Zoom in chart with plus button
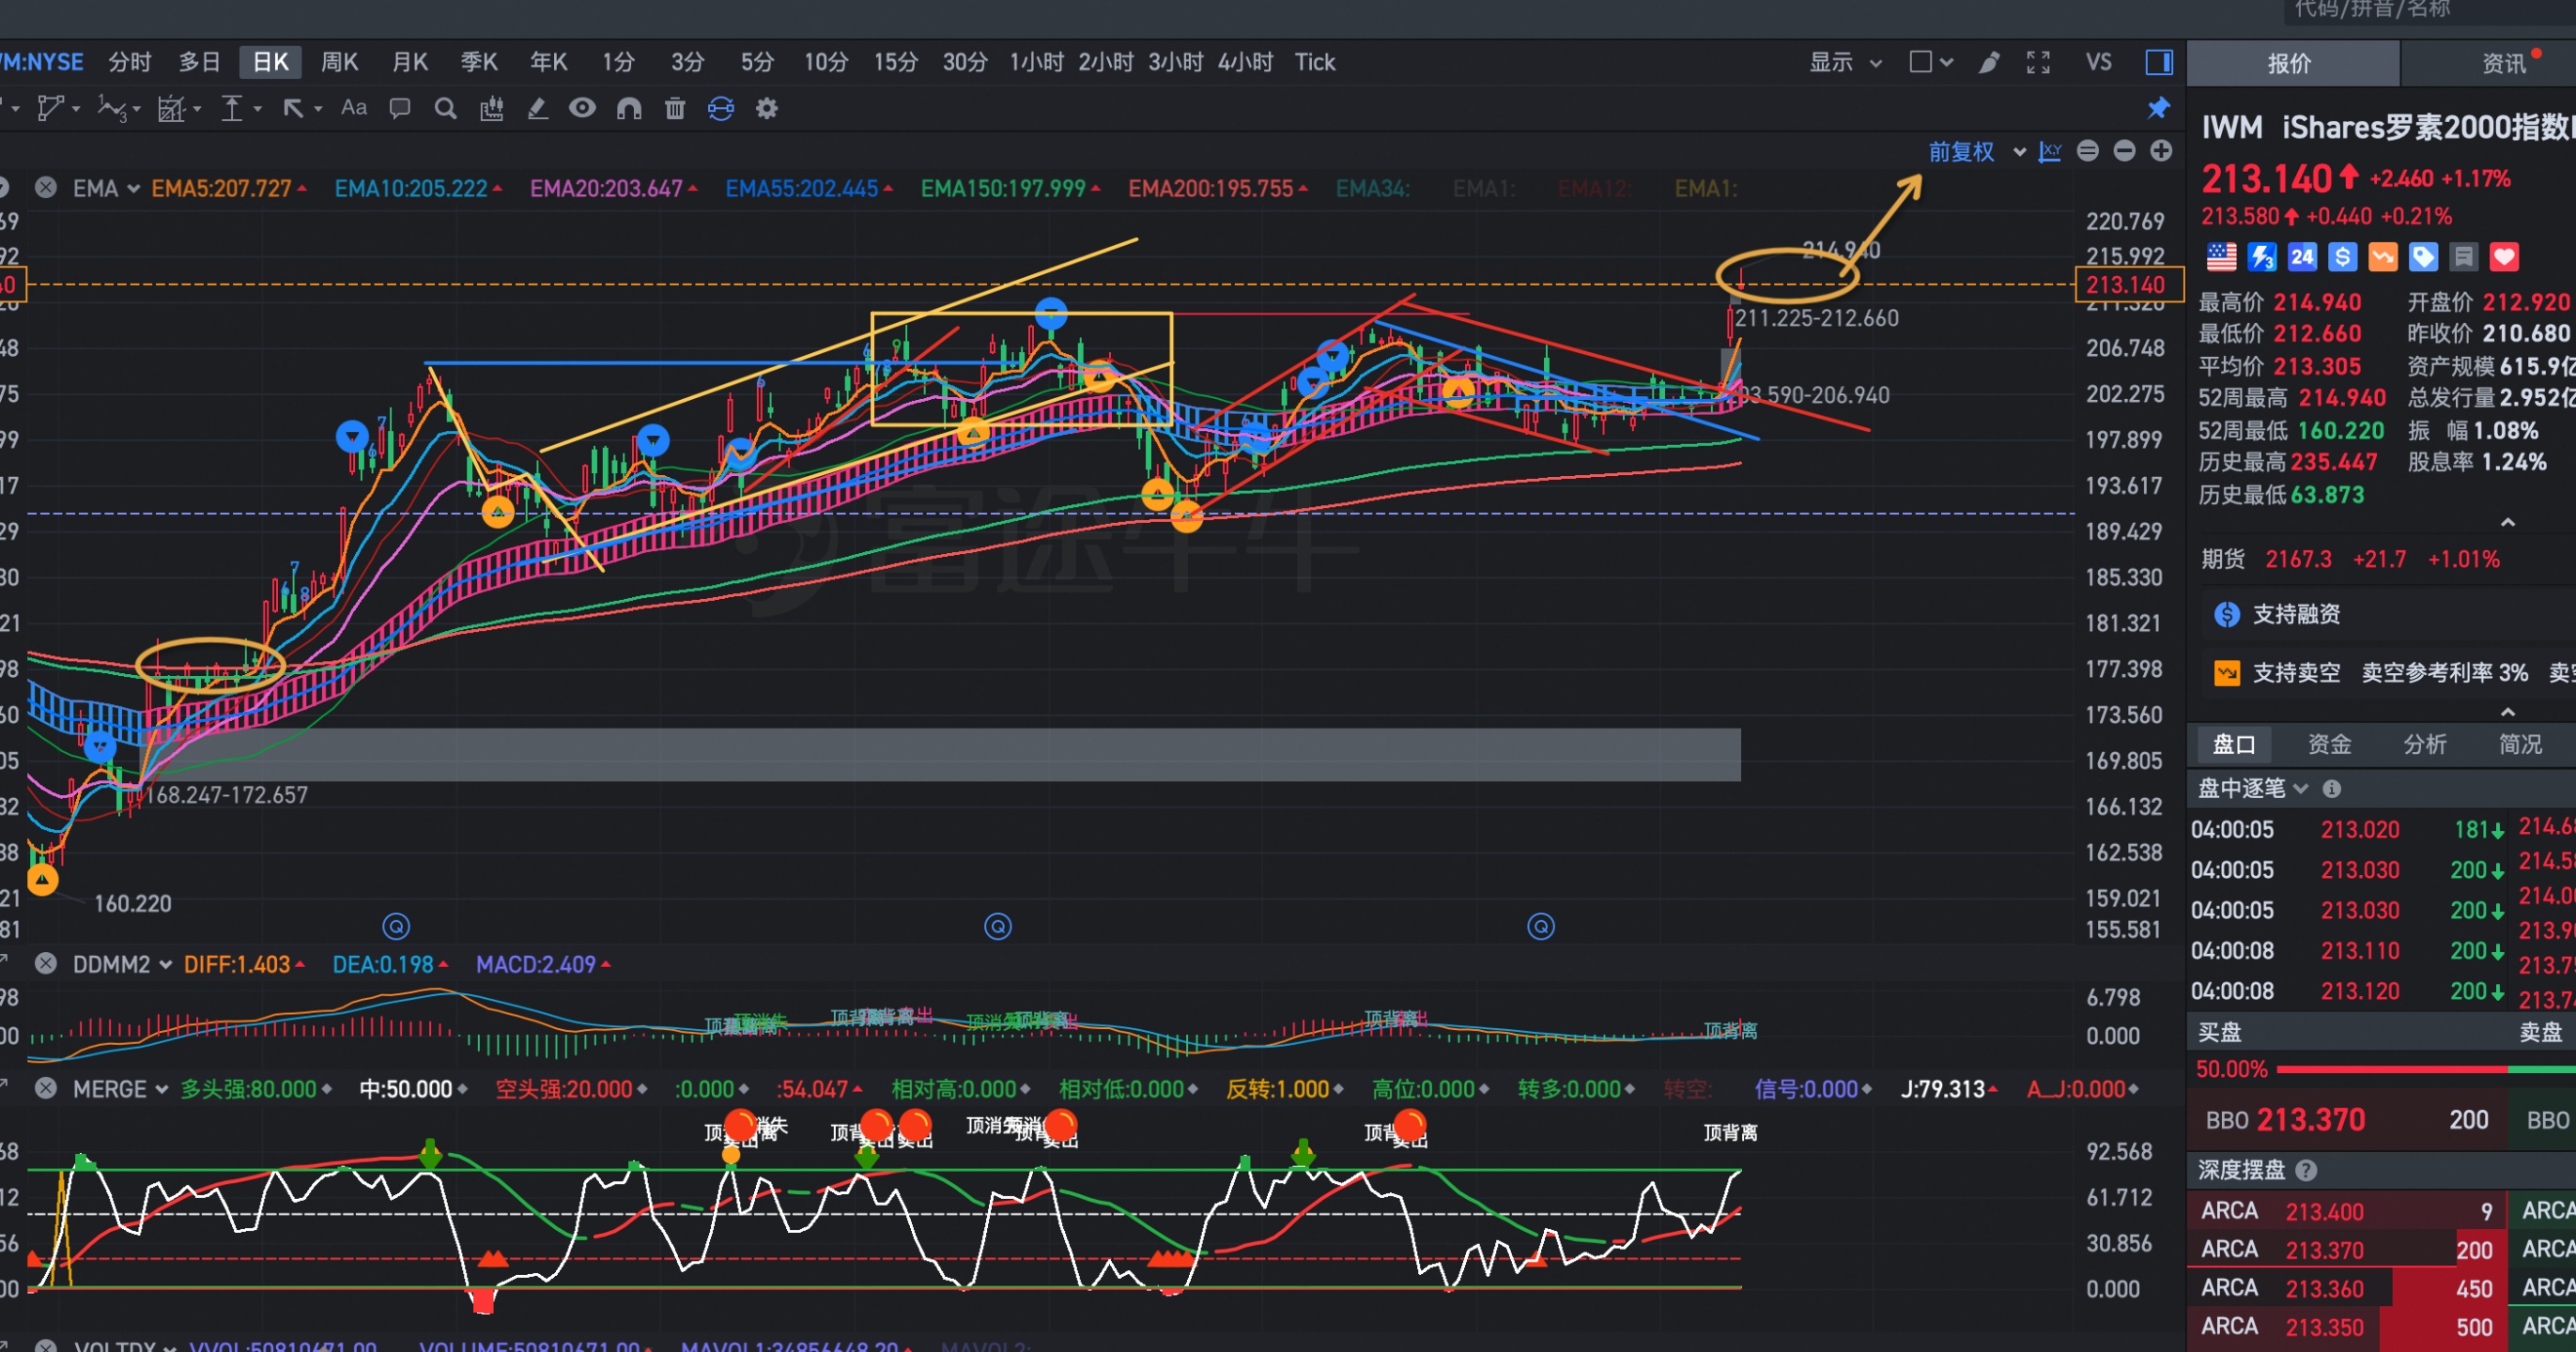The height and width of the screenshot is (1352, 2576). click(x=2161, y=151)
